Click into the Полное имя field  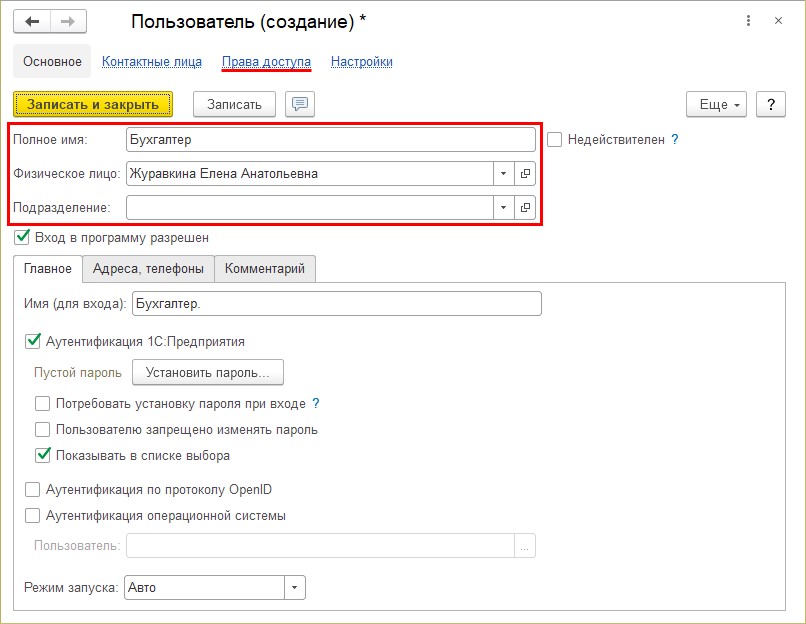click(x=331, y=140)
